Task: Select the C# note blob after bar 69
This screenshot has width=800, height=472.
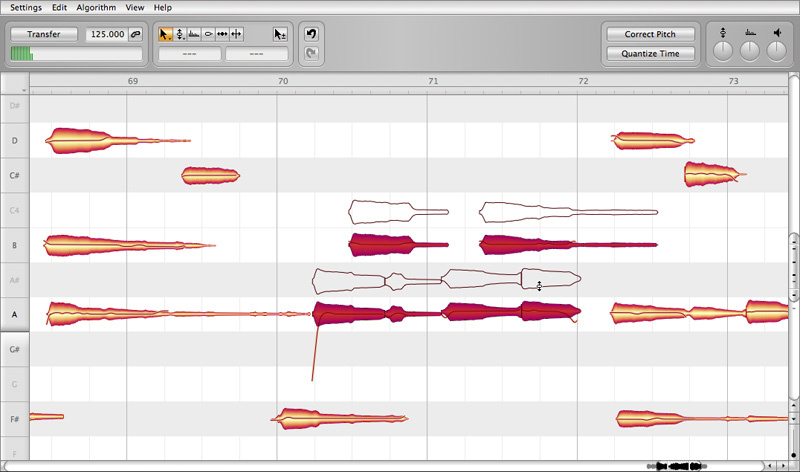Action: click(x=210, y=176)
